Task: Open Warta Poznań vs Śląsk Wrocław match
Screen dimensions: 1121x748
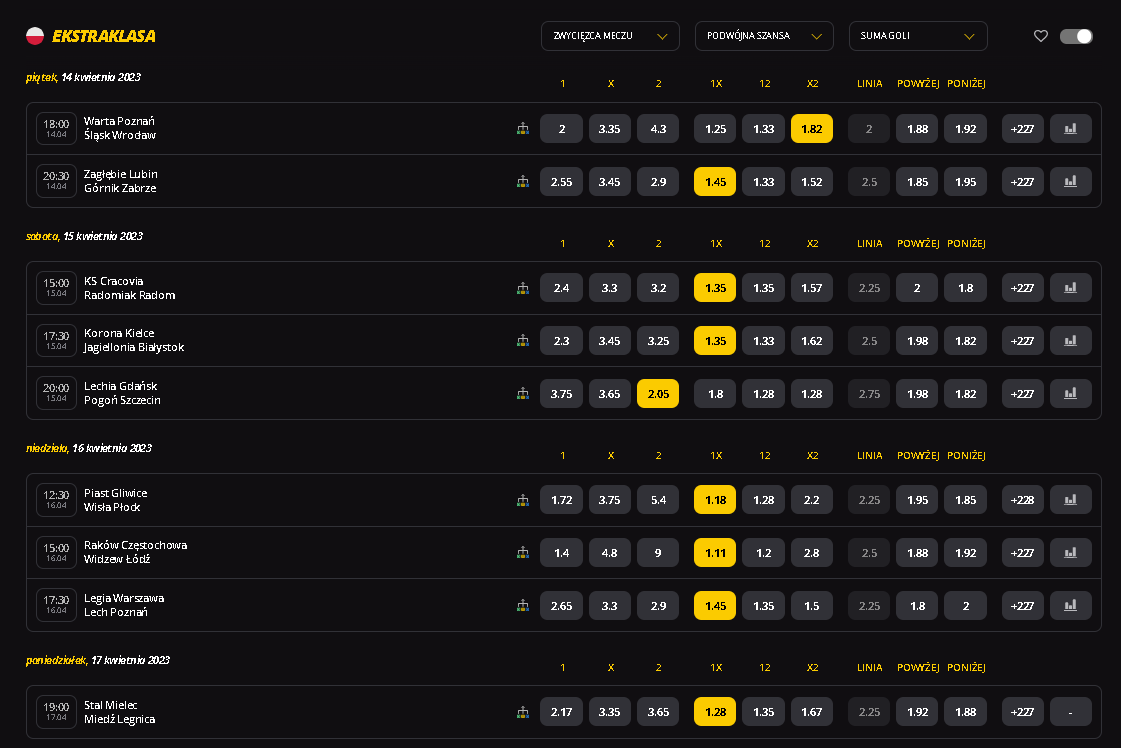Action: [x=119, y=128]
